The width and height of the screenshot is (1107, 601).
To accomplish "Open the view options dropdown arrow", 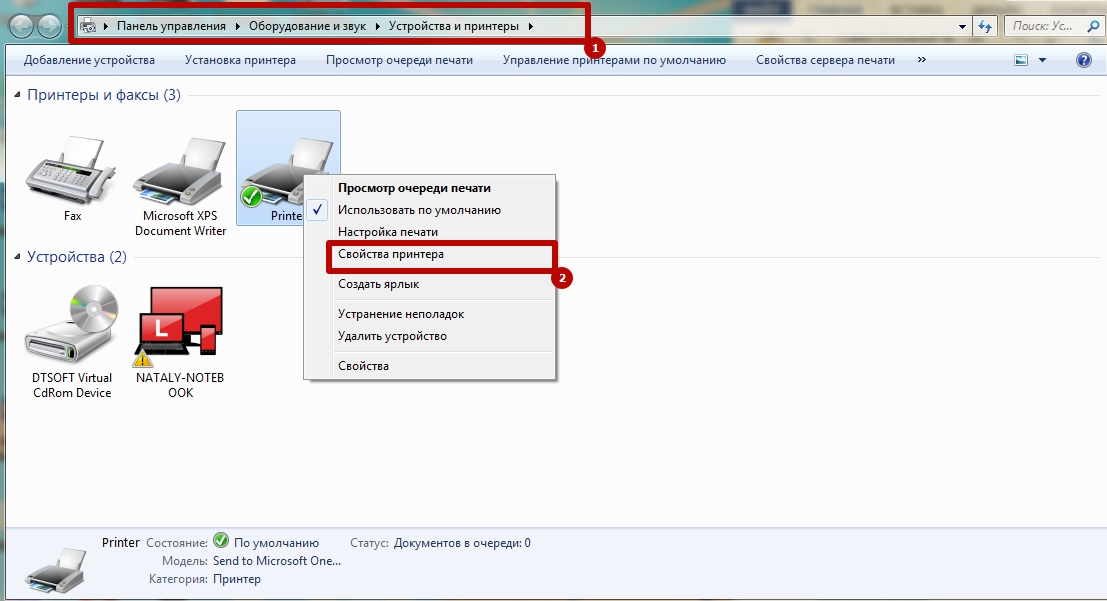I will tap(1042, 60).
